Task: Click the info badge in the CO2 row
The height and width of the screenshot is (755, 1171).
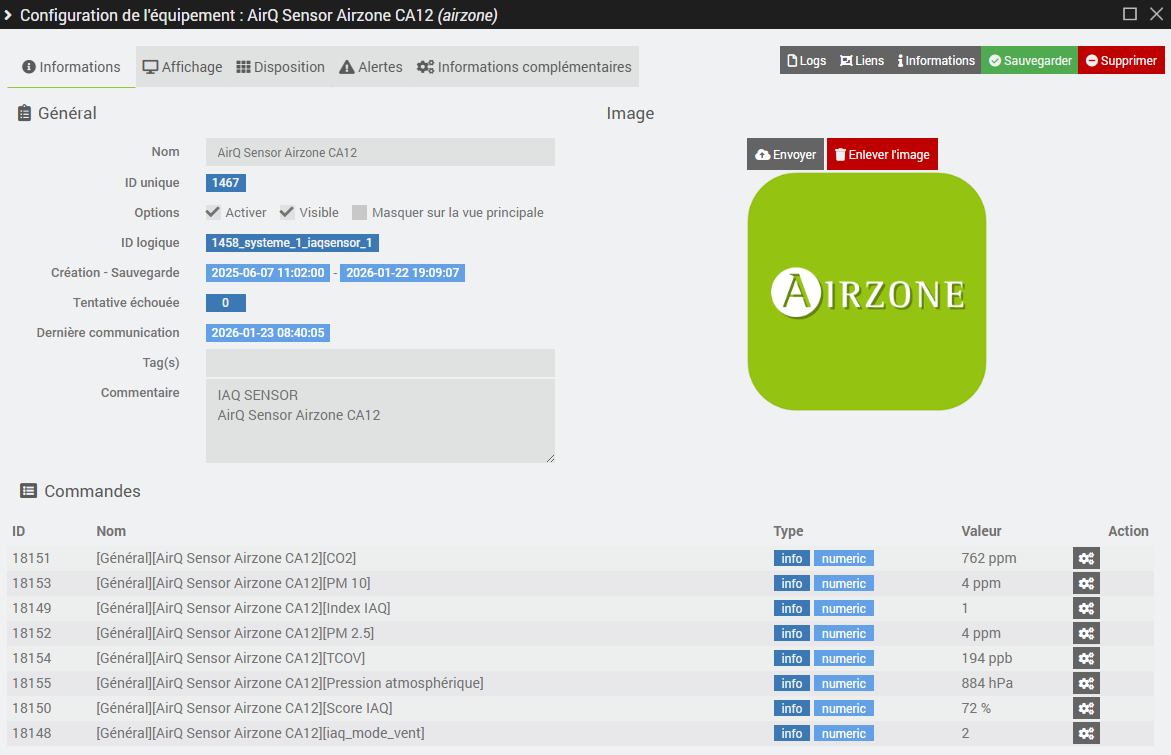Action: 792,559
